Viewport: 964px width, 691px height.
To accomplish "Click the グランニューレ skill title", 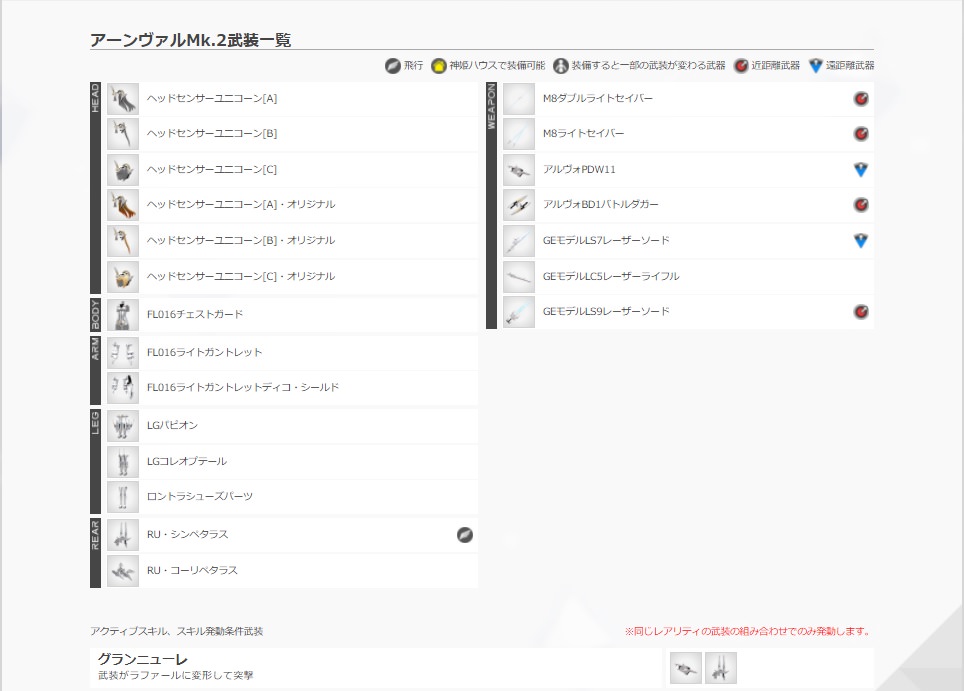I will pyautogui.click(x=142, y=659).
